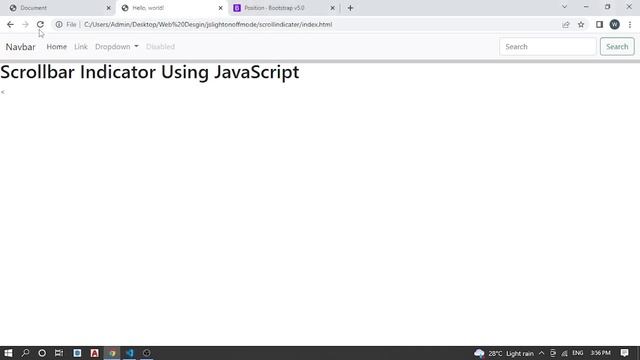Open the tab search chevron
Viewport: 640px width, 360px height.
564,7
